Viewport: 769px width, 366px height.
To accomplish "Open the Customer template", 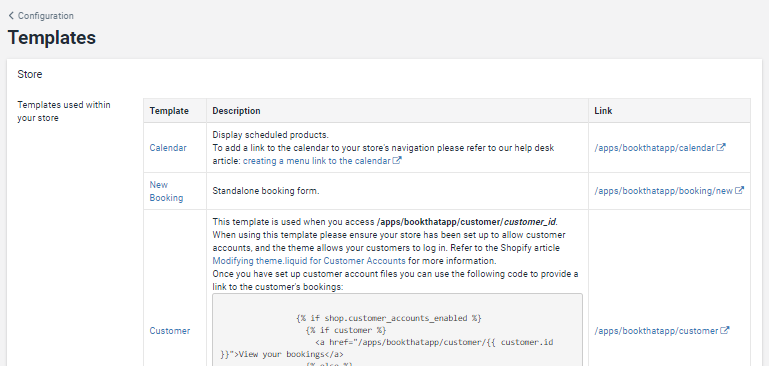I will tap(170, 331).
